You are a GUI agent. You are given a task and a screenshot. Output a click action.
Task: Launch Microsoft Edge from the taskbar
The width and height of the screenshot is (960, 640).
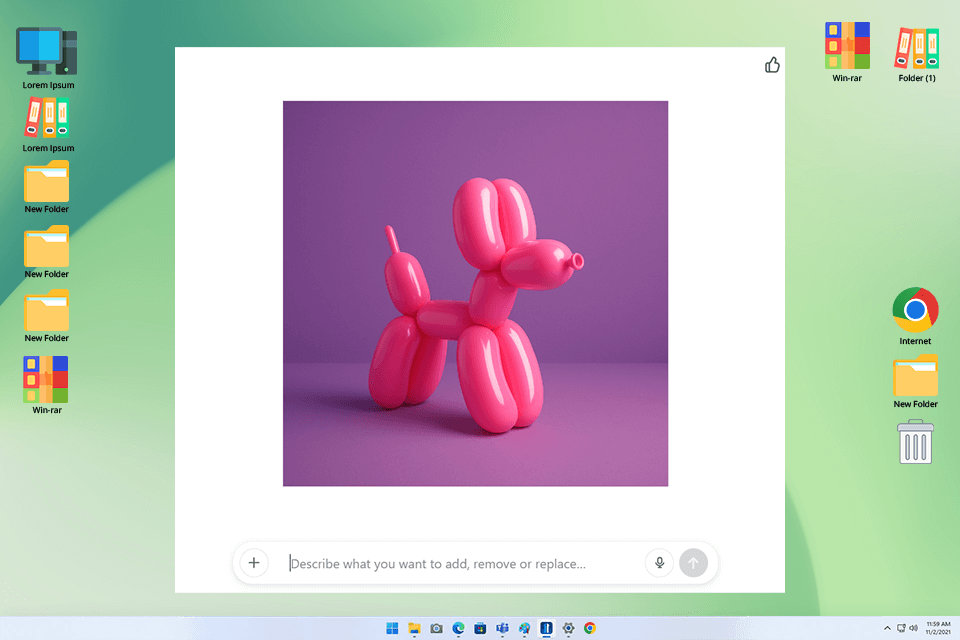tap(459, 628)
